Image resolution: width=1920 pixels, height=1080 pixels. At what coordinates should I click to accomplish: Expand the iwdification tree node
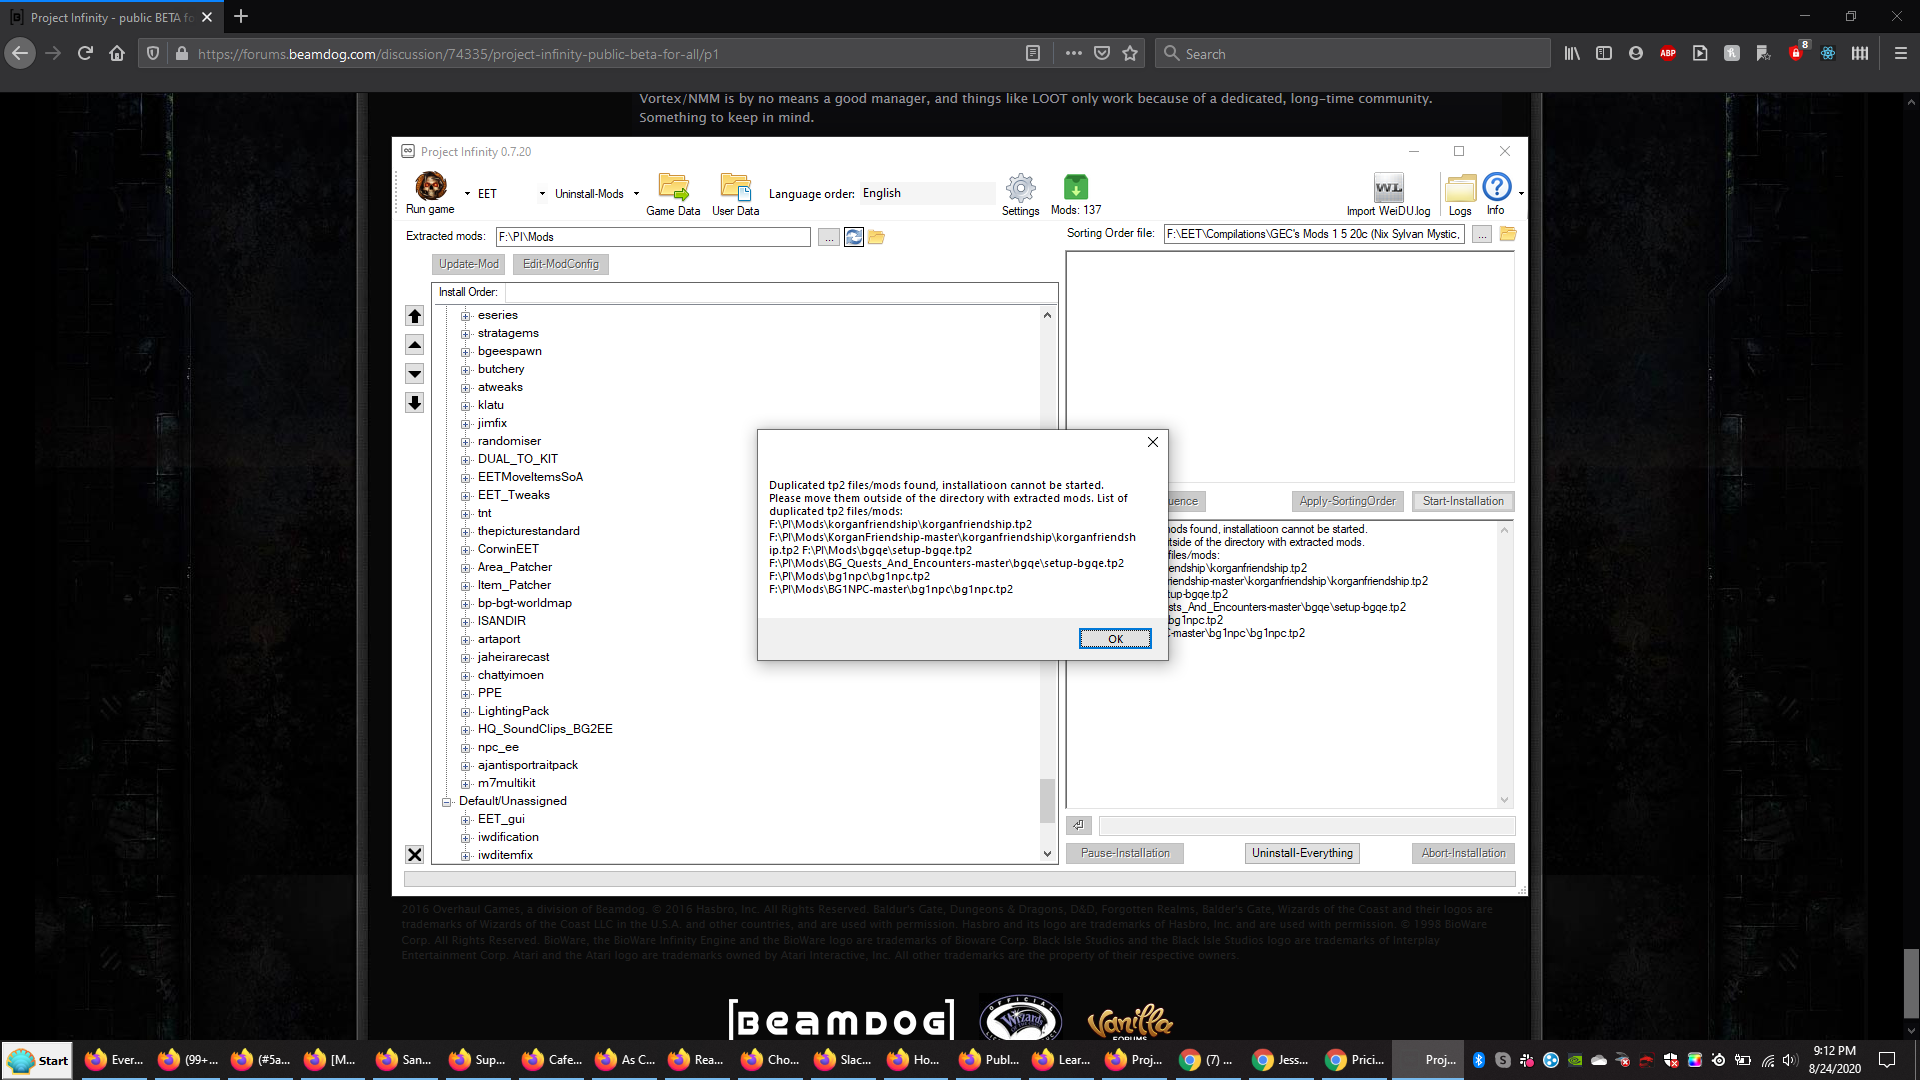466,838
